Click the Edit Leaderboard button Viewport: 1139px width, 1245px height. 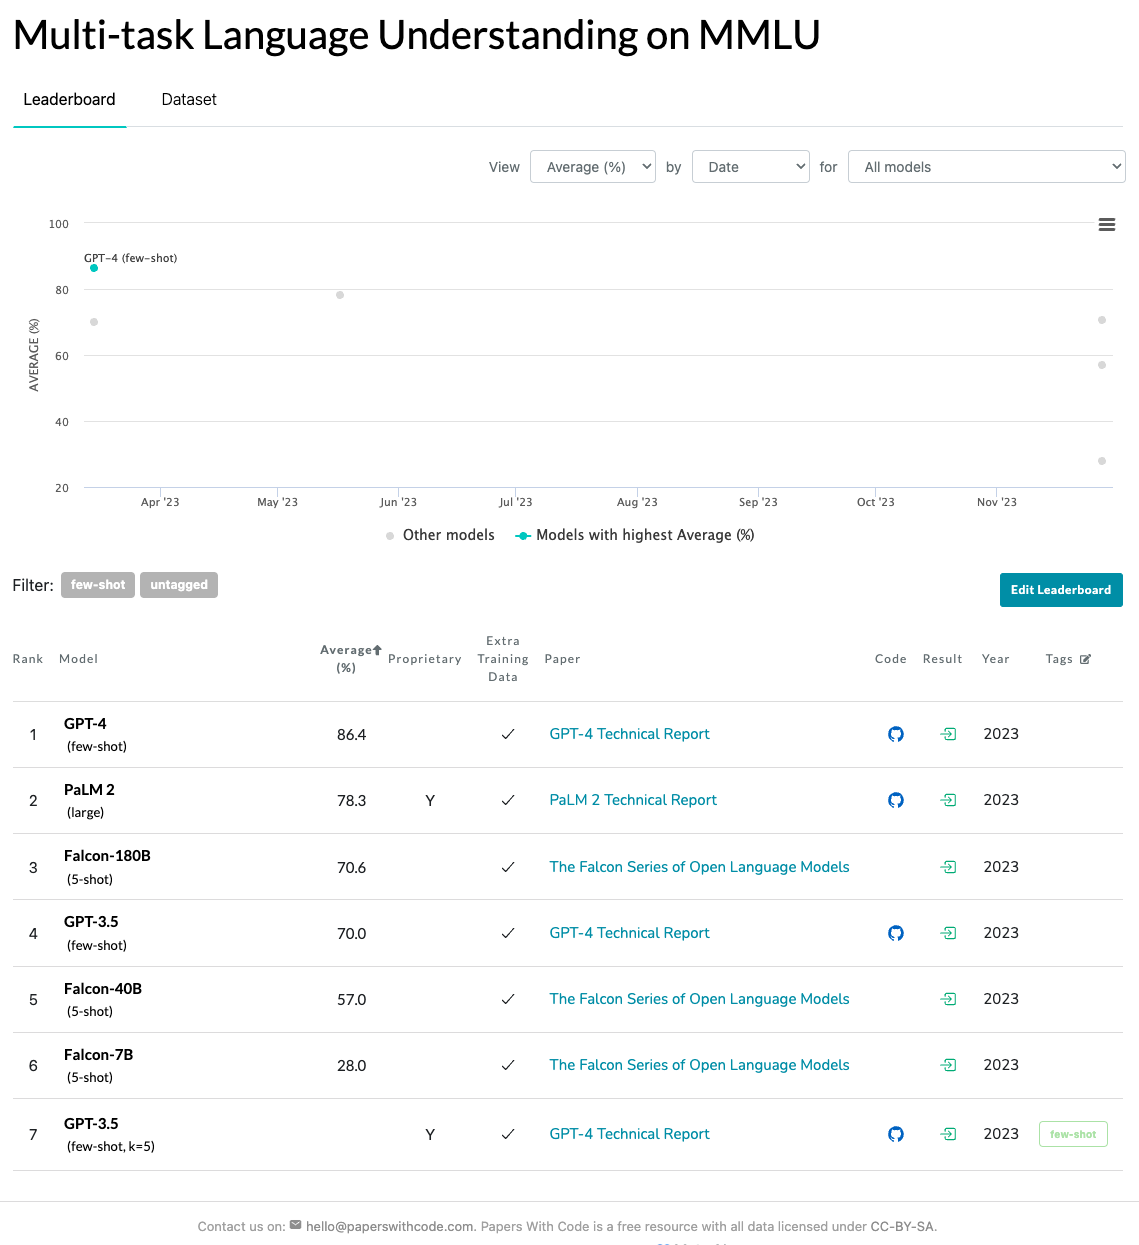(x=1061, y=590)
